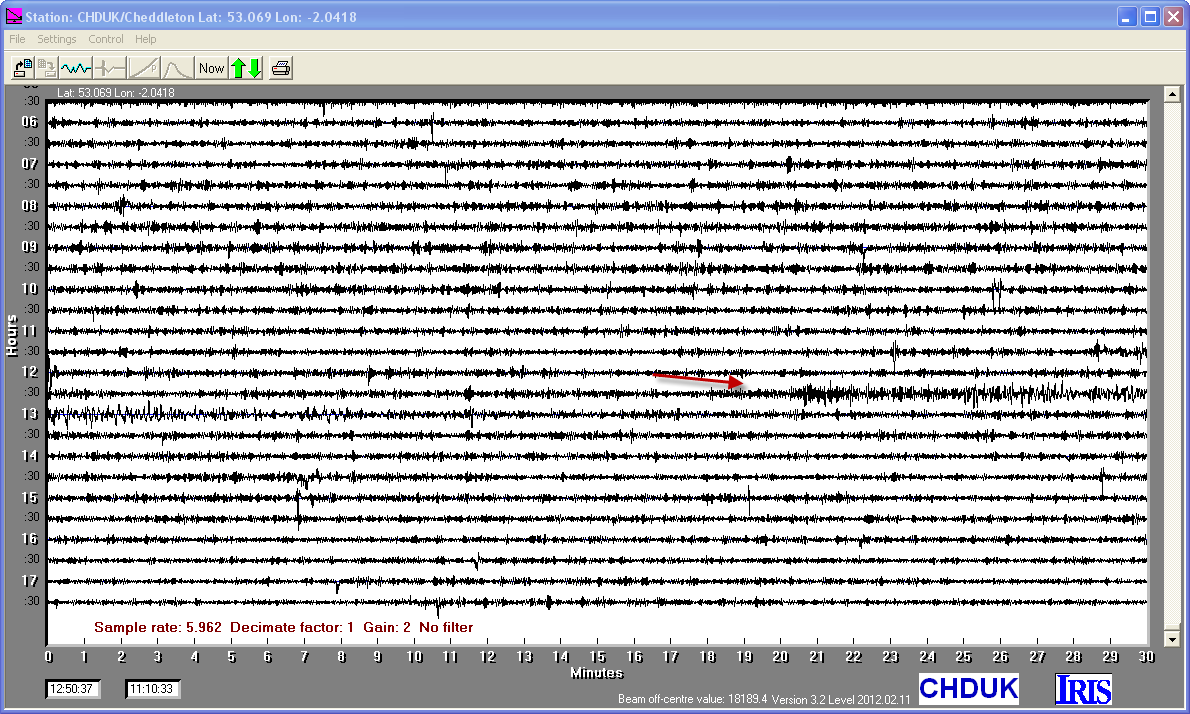Click the Lat: 53.069 Lon: -2.0418 label
This screenshot has width=1190, height=714.
[x=115, y=93]
